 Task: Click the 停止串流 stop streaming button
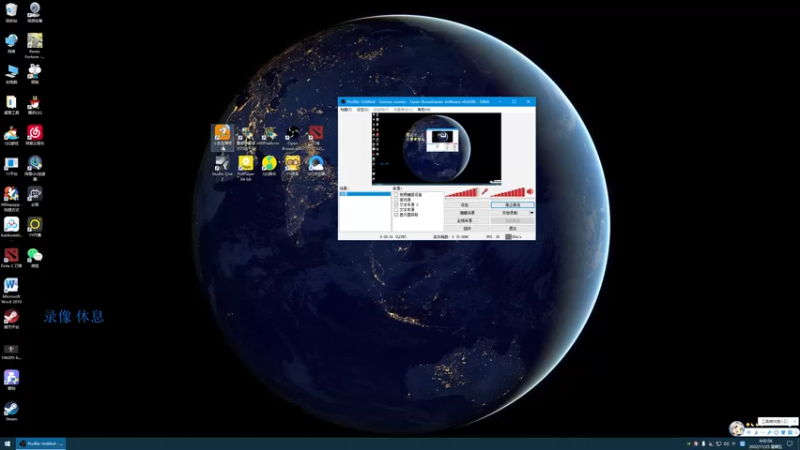coord(512,205)
